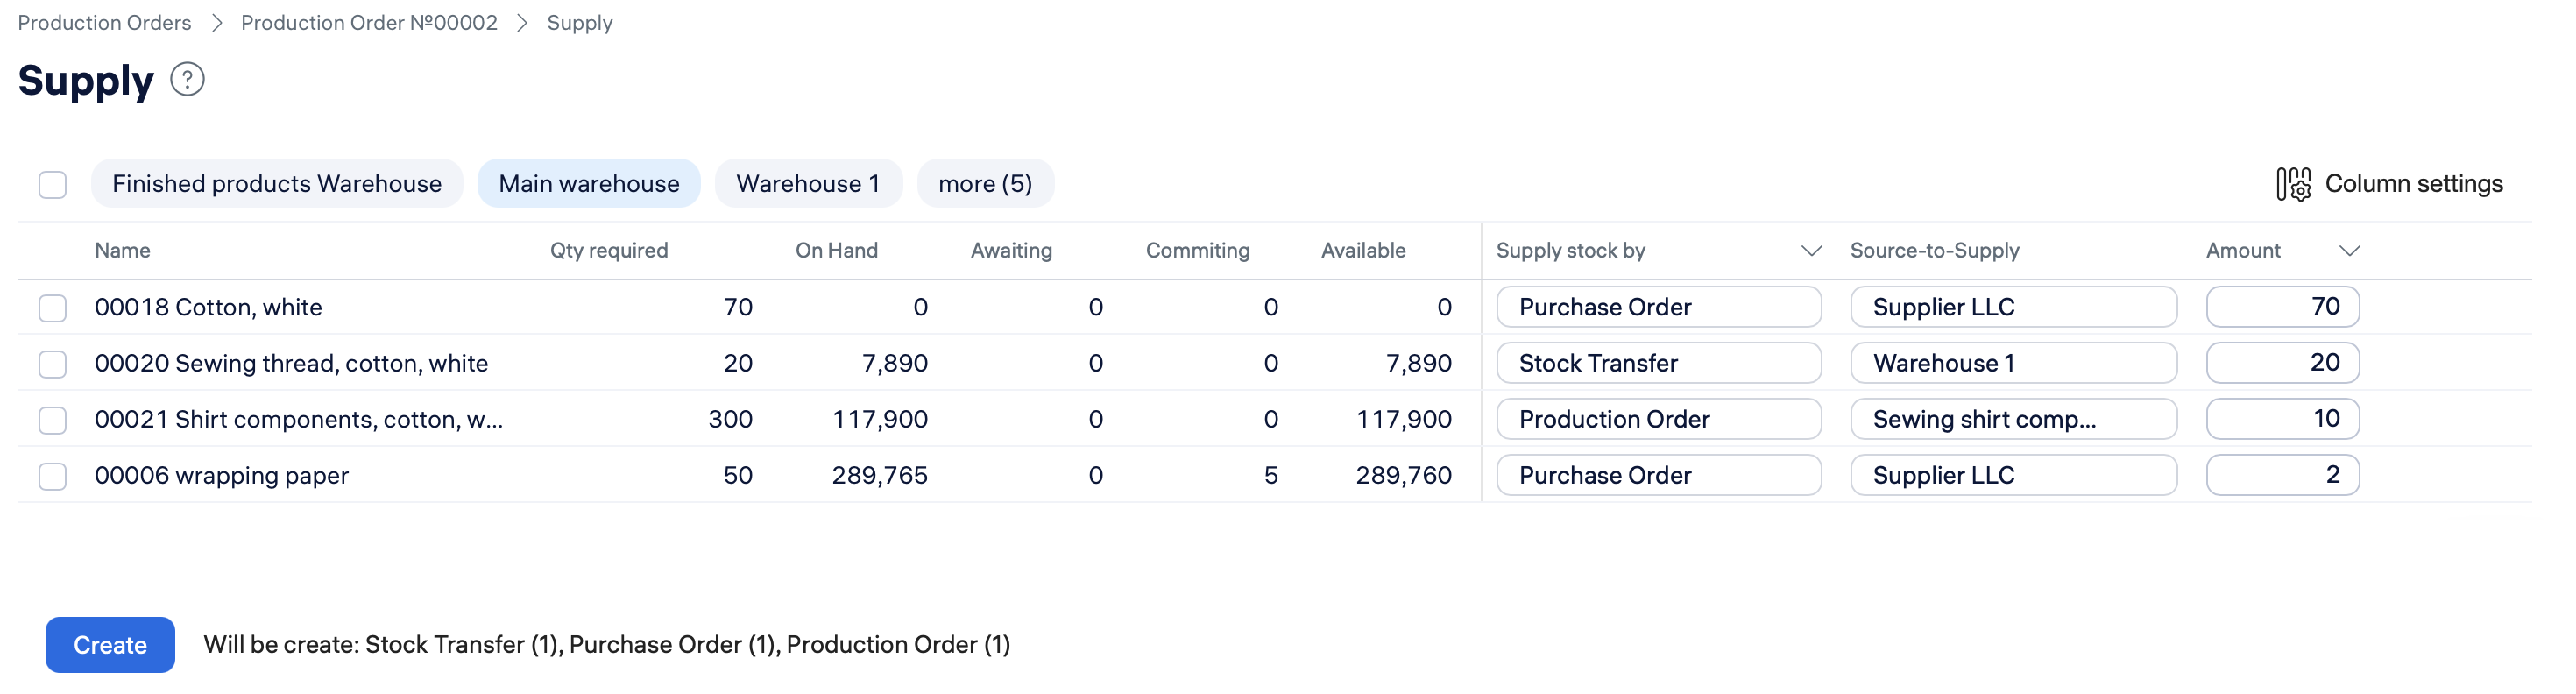The width and height of the screenshot is (2576, 694).
Task: Click the Name column header
Action: click(123, 251)
